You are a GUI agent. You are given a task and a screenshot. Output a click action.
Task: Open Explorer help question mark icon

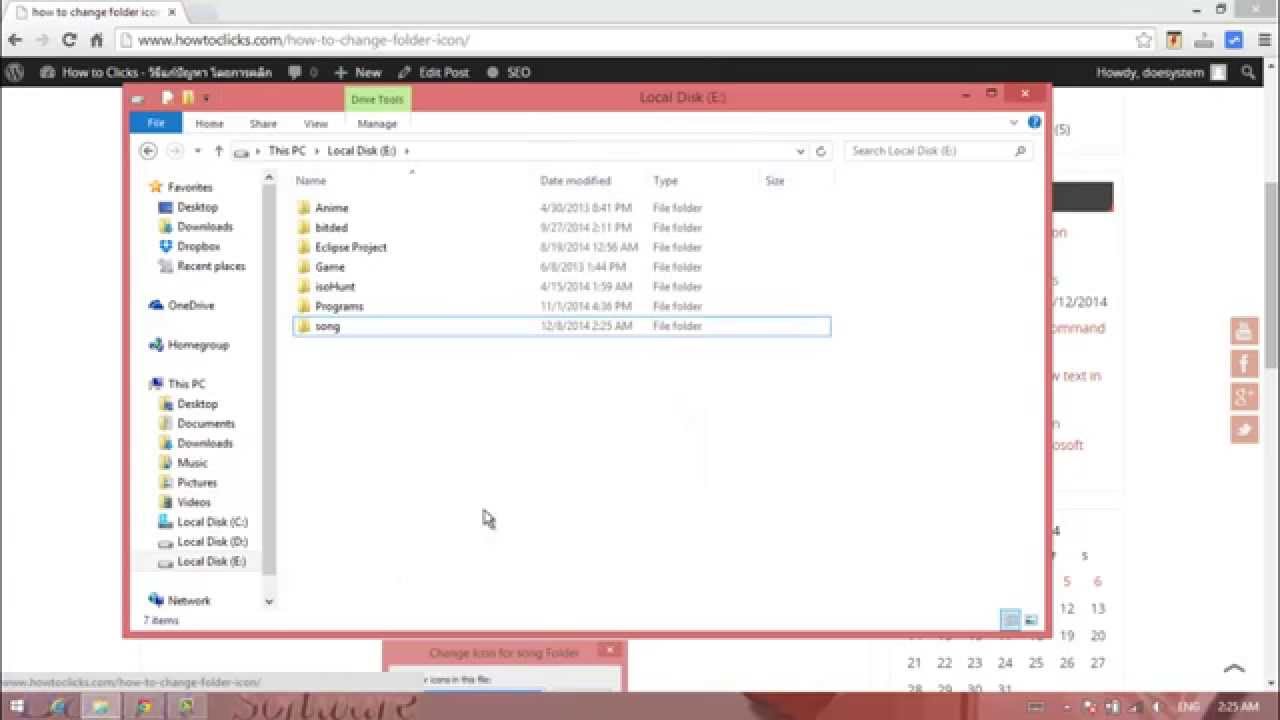[x=1034, y=123]
